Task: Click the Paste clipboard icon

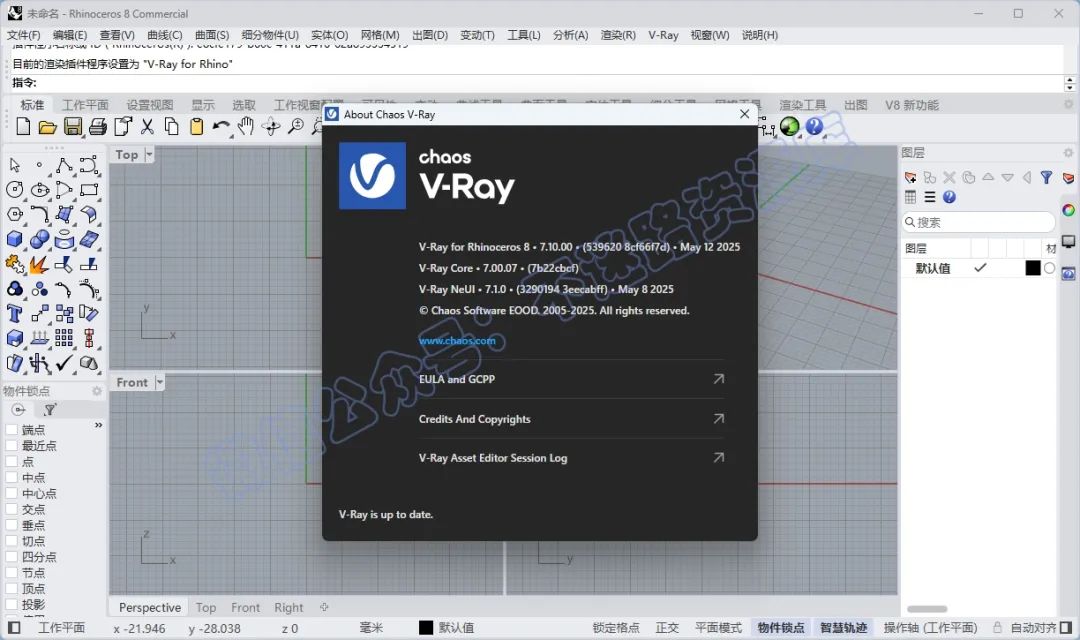Action: [x=197, y=126]
